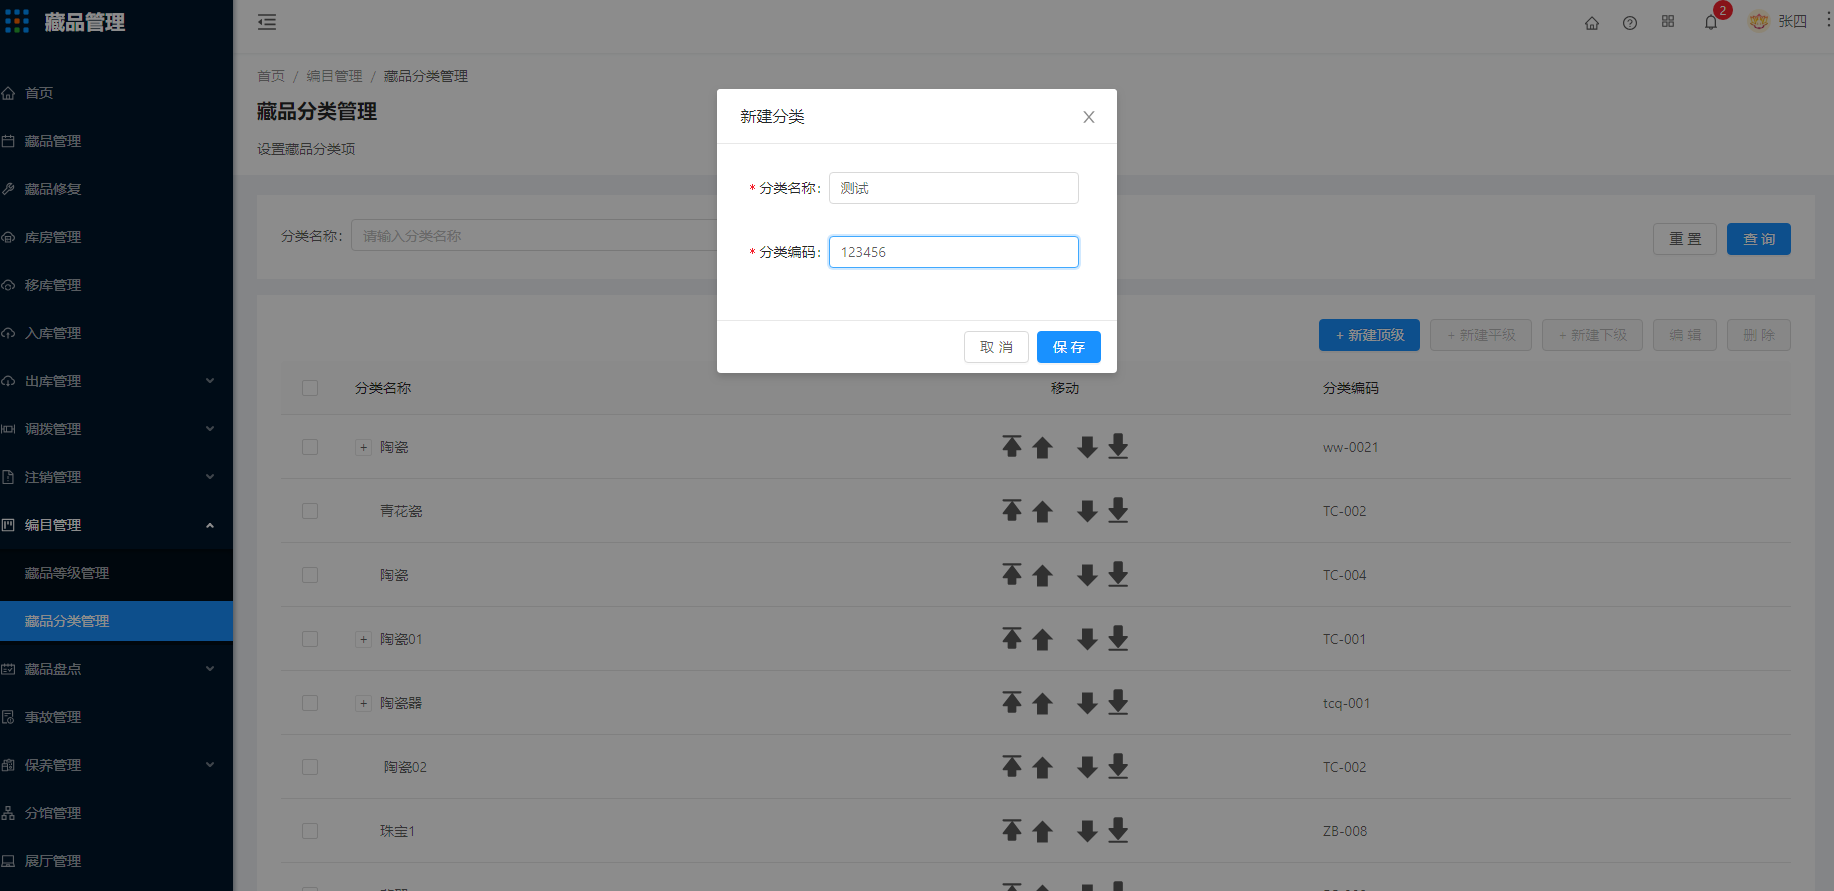Move 陶瓷 ww-0021 row down one

[1087, 447]
